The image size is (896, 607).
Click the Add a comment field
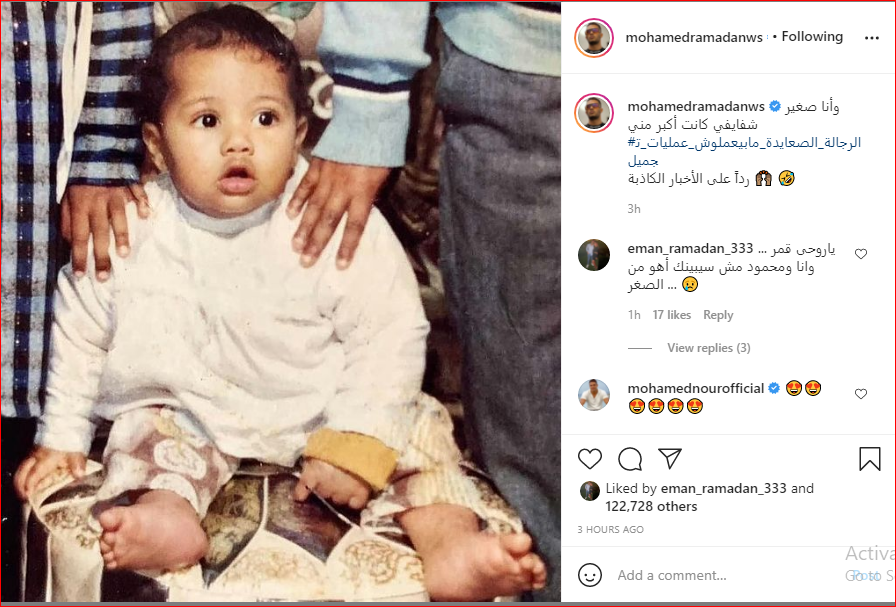(x=726, y=575)
